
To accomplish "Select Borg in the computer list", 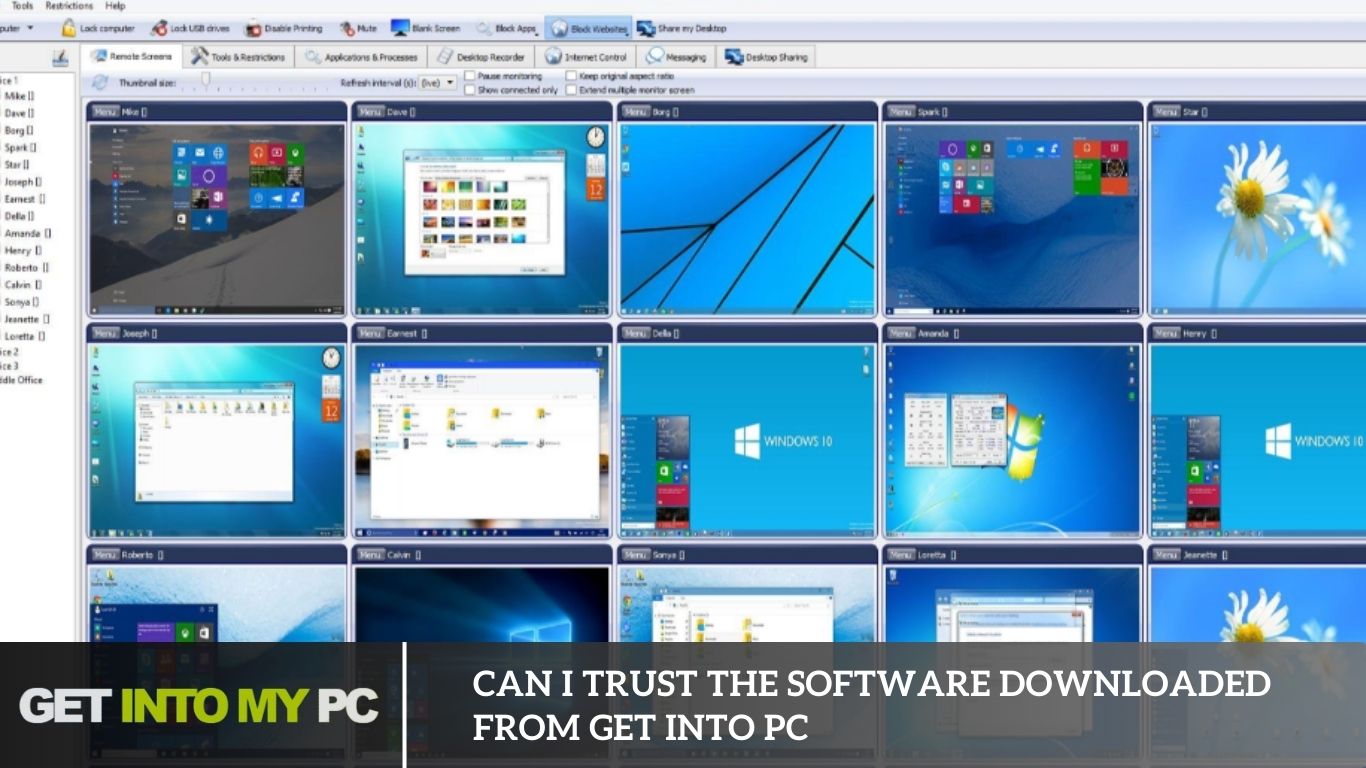I will pyautogui.click(x=19, y=130).
